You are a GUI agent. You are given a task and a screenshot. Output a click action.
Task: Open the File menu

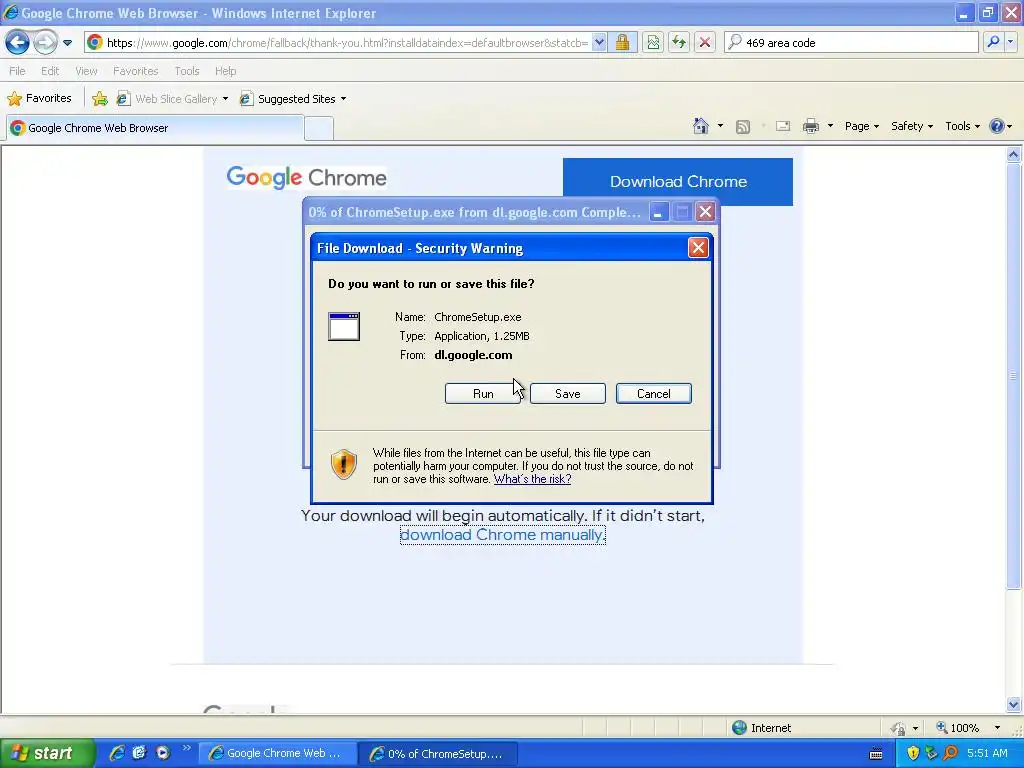pyautogui.click(x=18, y=71)
